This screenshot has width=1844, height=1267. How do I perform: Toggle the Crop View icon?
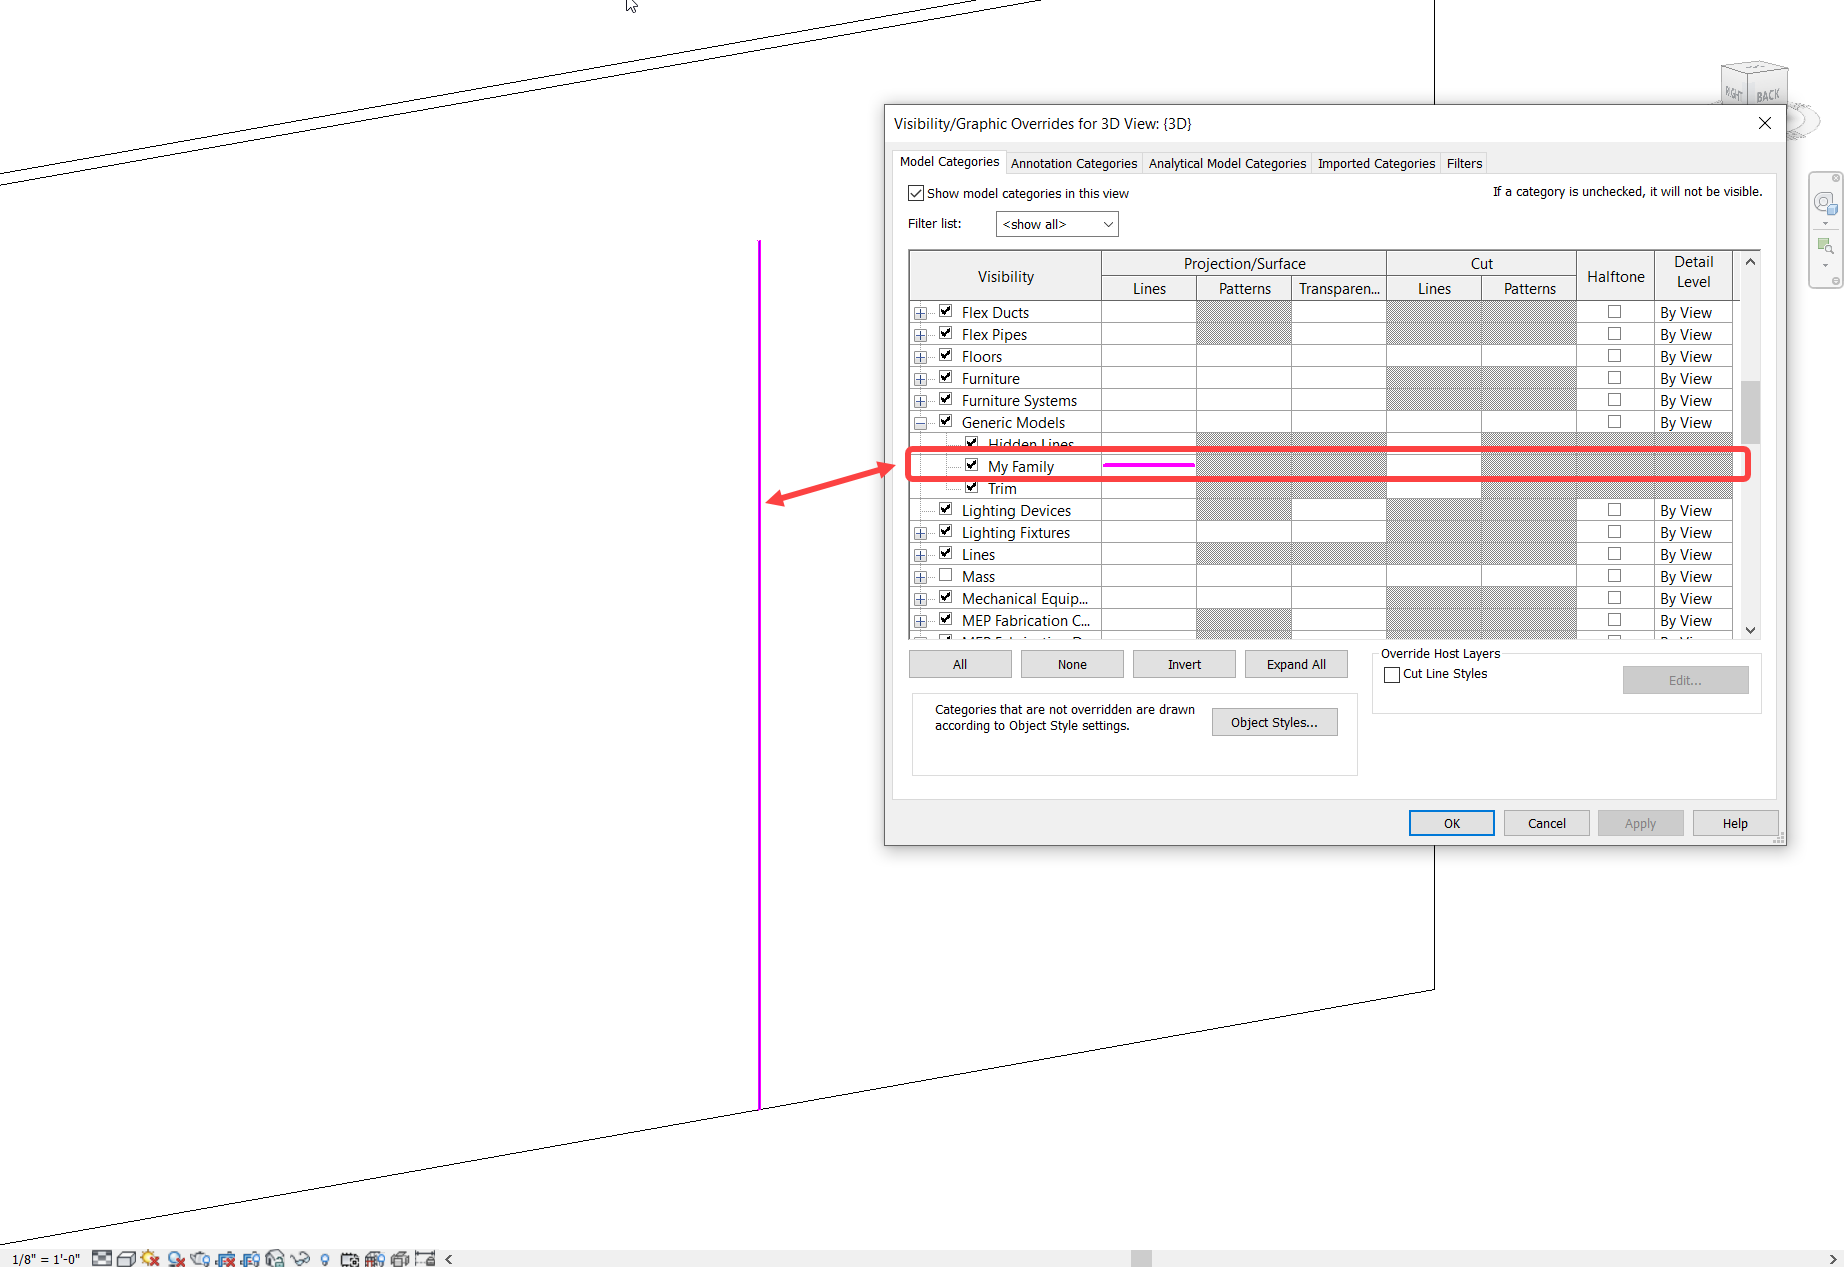[227, 1258]
